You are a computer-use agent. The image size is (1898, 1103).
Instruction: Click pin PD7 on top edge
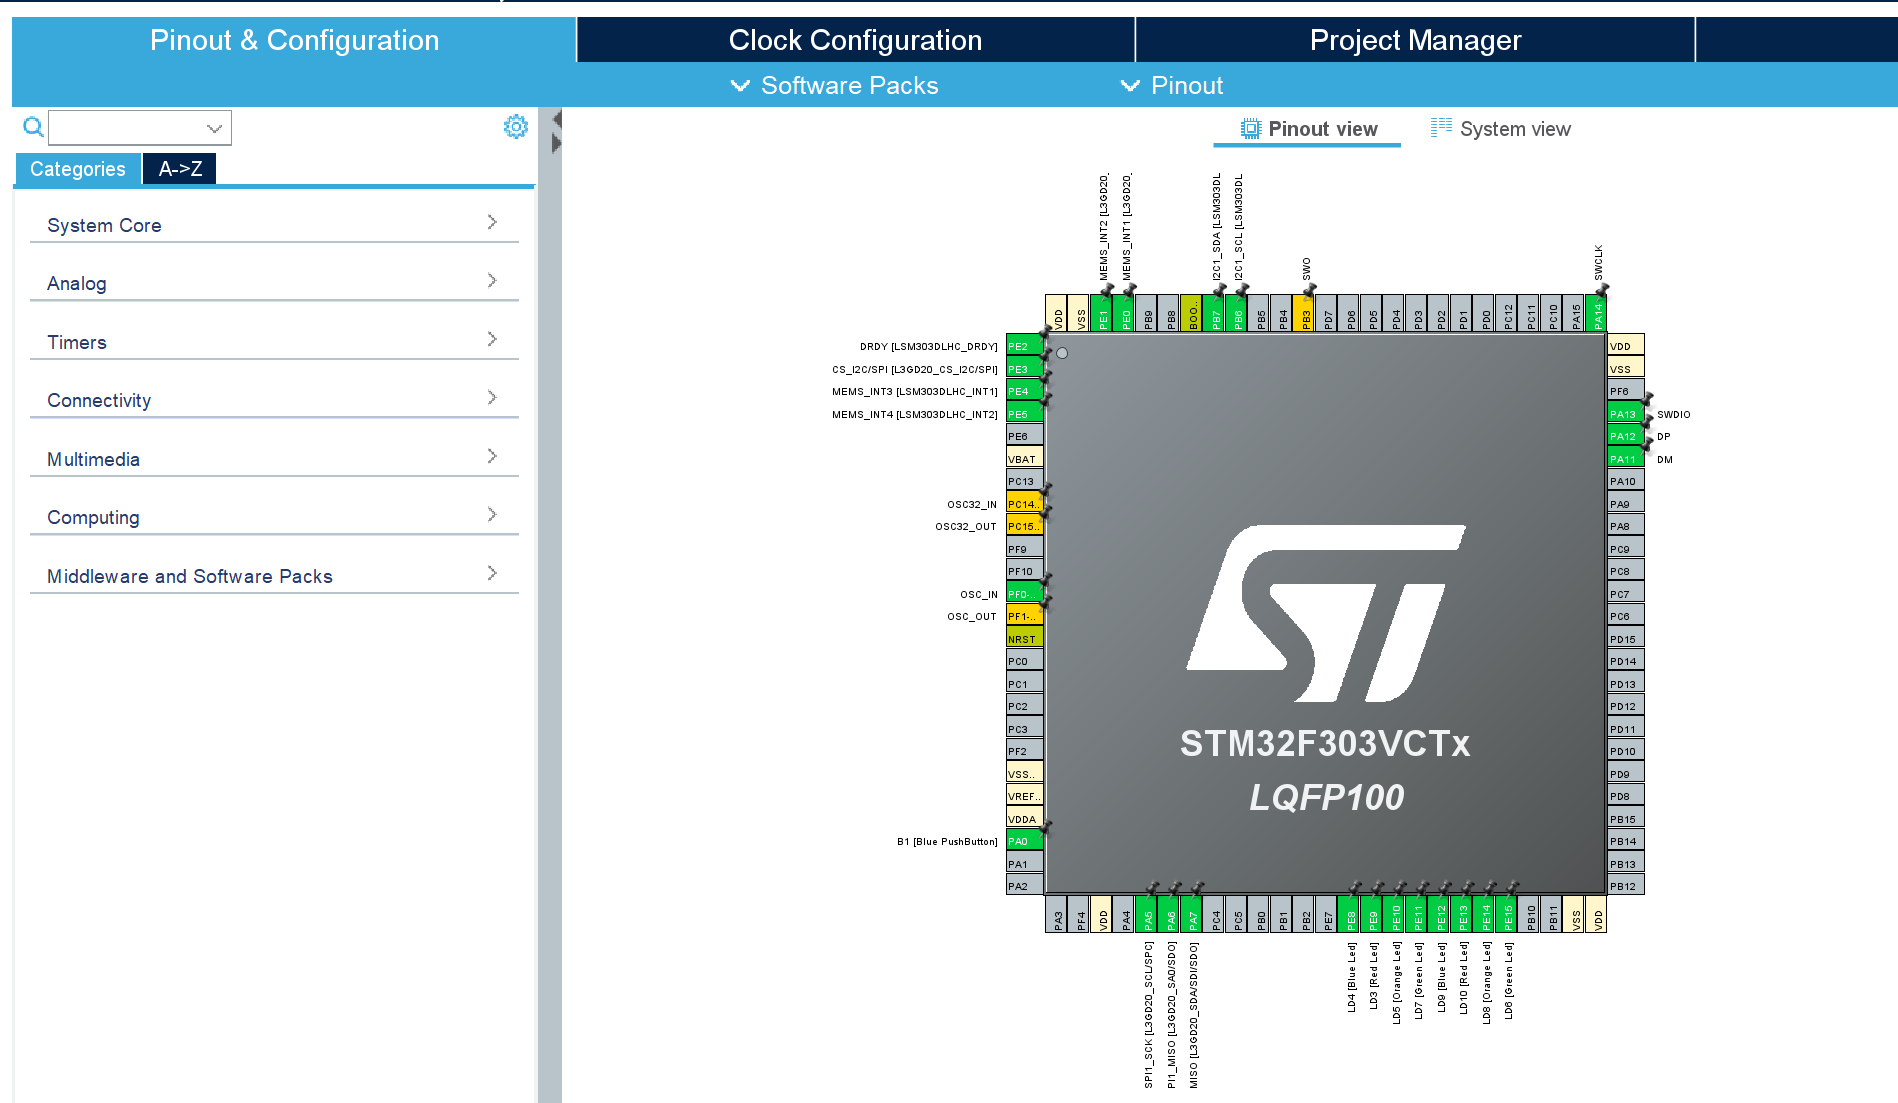(x=1327, y=313)
